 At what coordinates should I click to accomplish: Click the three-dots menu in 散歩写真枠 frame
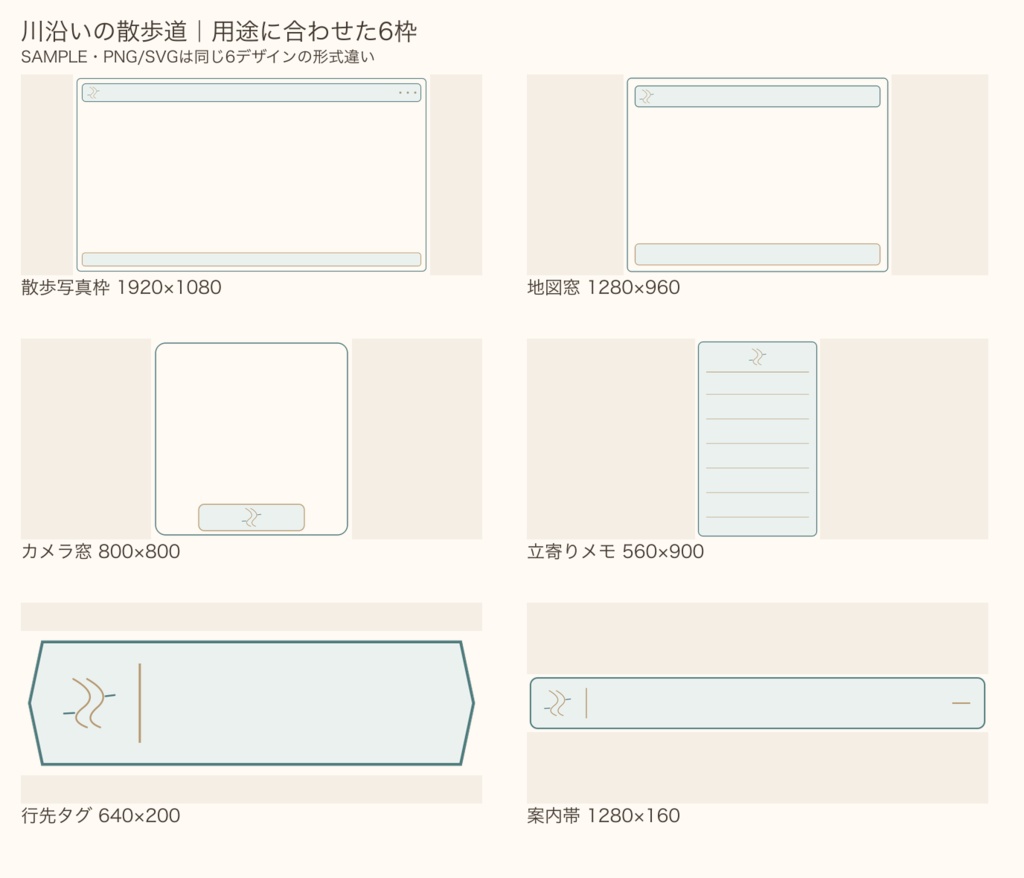click(x=408, y=93)
